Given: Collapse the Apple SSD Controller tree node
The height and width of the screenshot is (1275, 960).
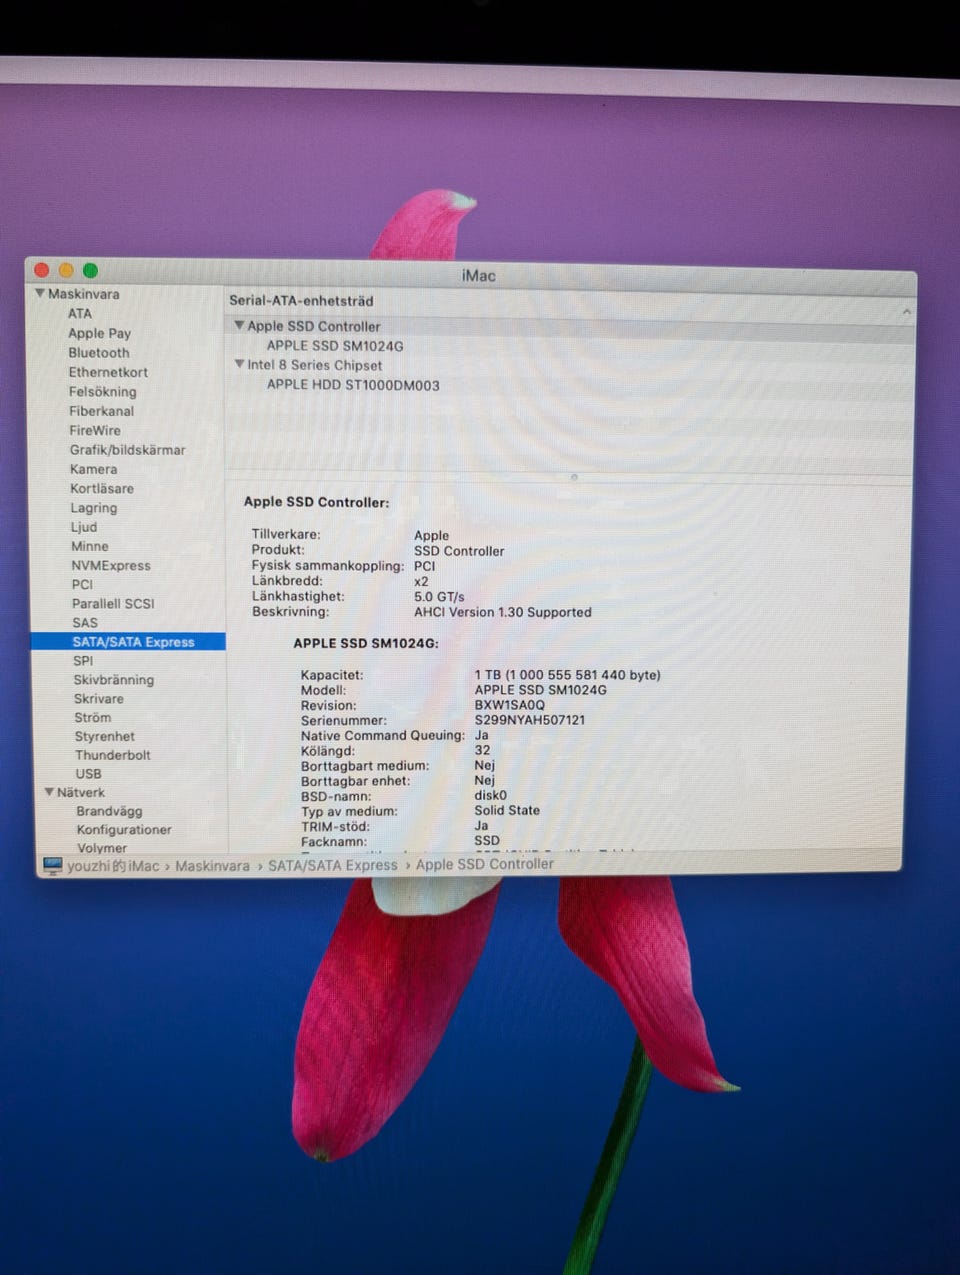Looking at the screenshot, I should (x=239, y=326).
